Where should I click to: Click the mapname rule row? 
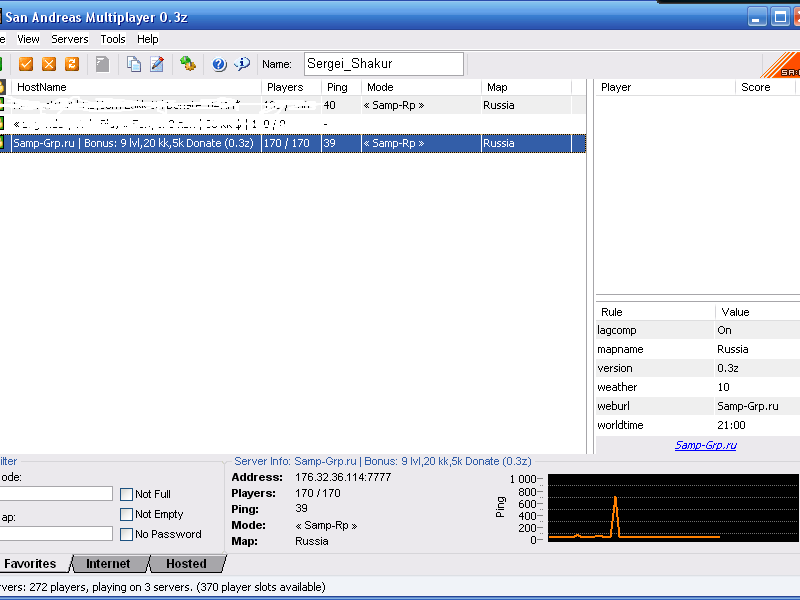698,349
